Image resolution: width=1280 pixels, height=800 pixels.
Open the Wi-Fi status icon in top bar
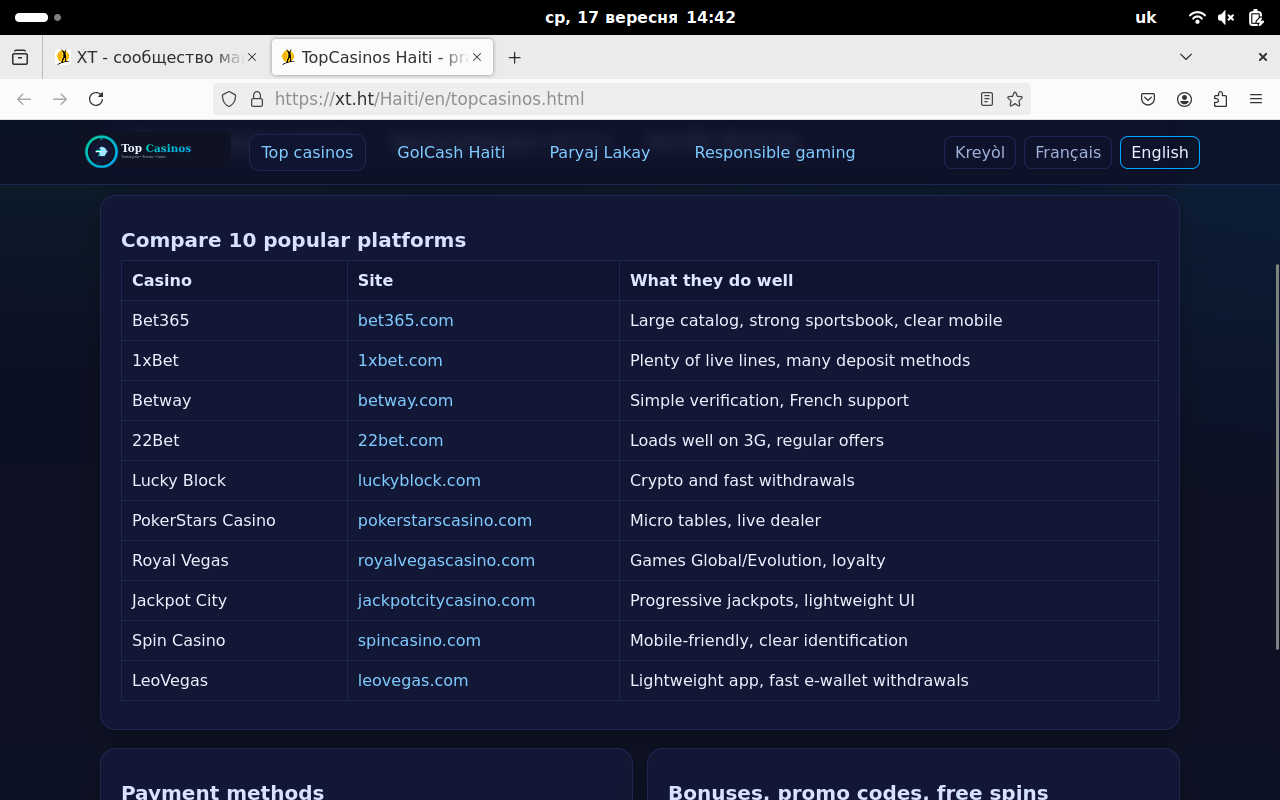[1197, 17]
